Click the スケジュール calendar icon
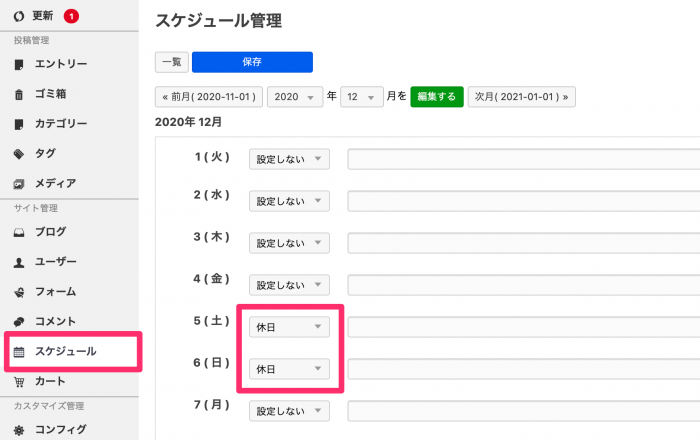Viewport: 700px width, 440px height. click(19, 352)
